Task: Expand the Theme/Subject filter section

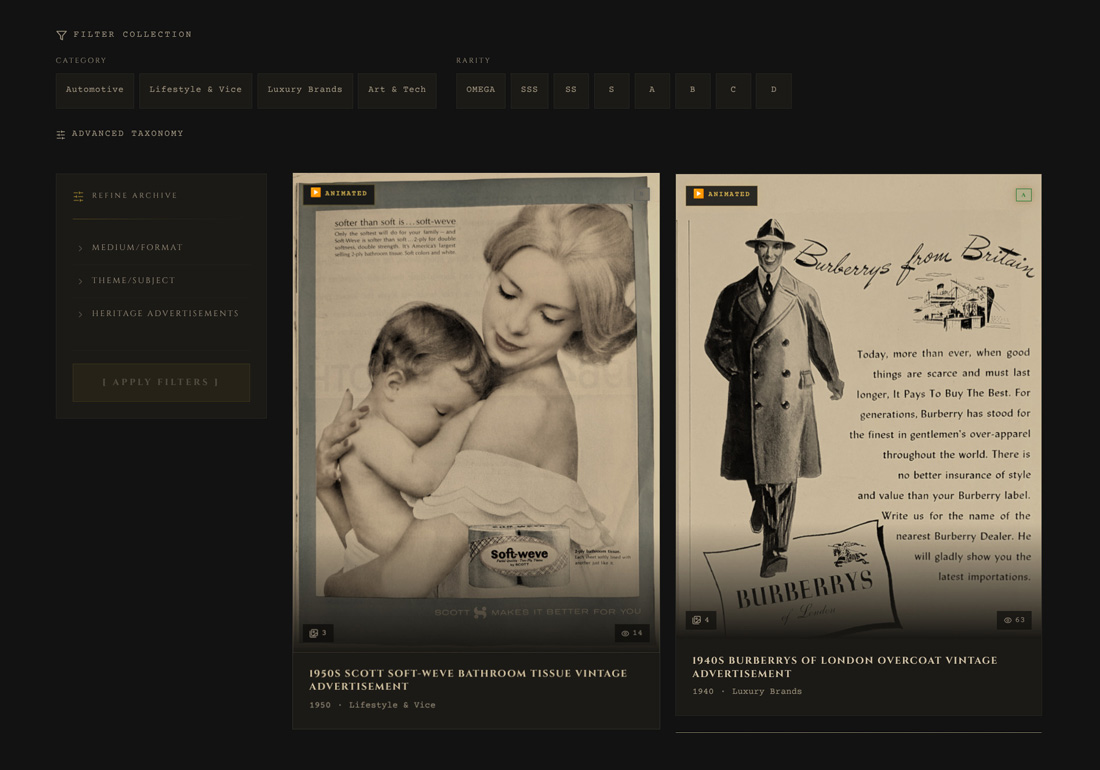Action: coord(133,281)
